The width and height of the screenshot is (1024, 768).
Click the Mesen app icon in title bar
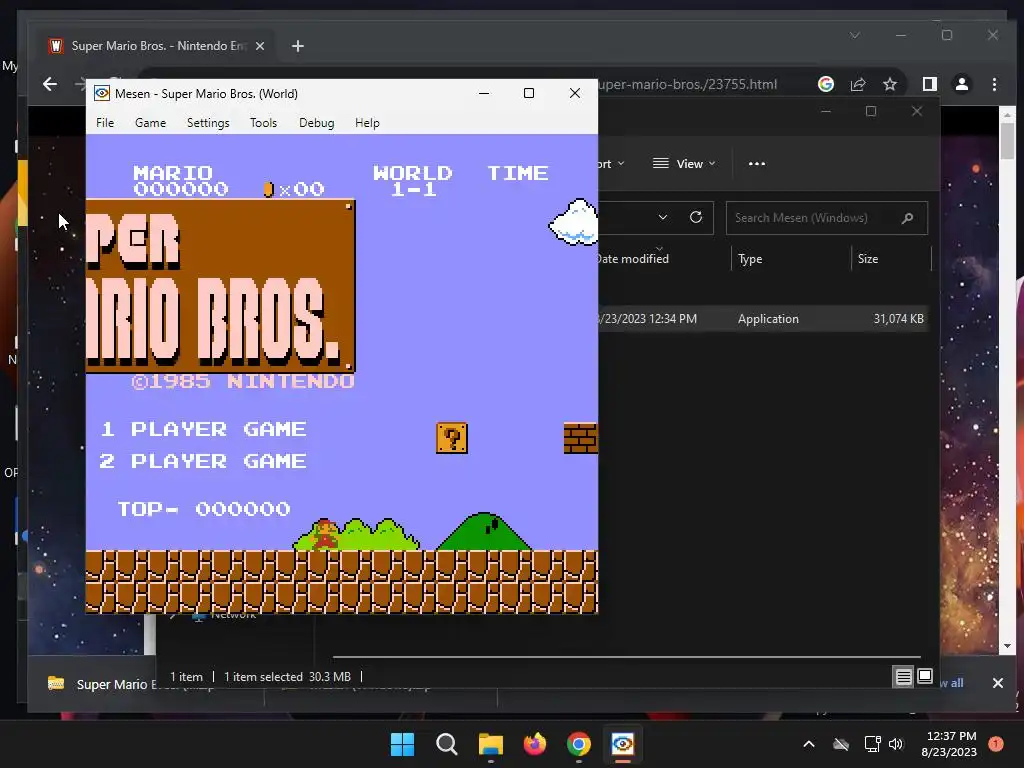(x=102, y=93)
